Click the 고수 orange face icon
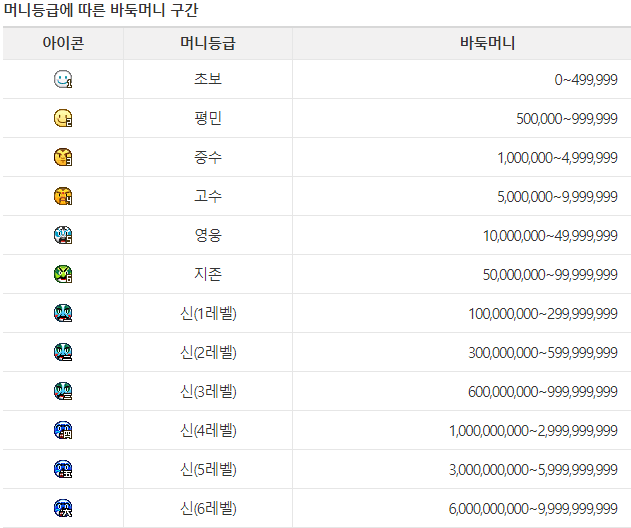Viewport: 631px width, 528px height. (63, 196)
